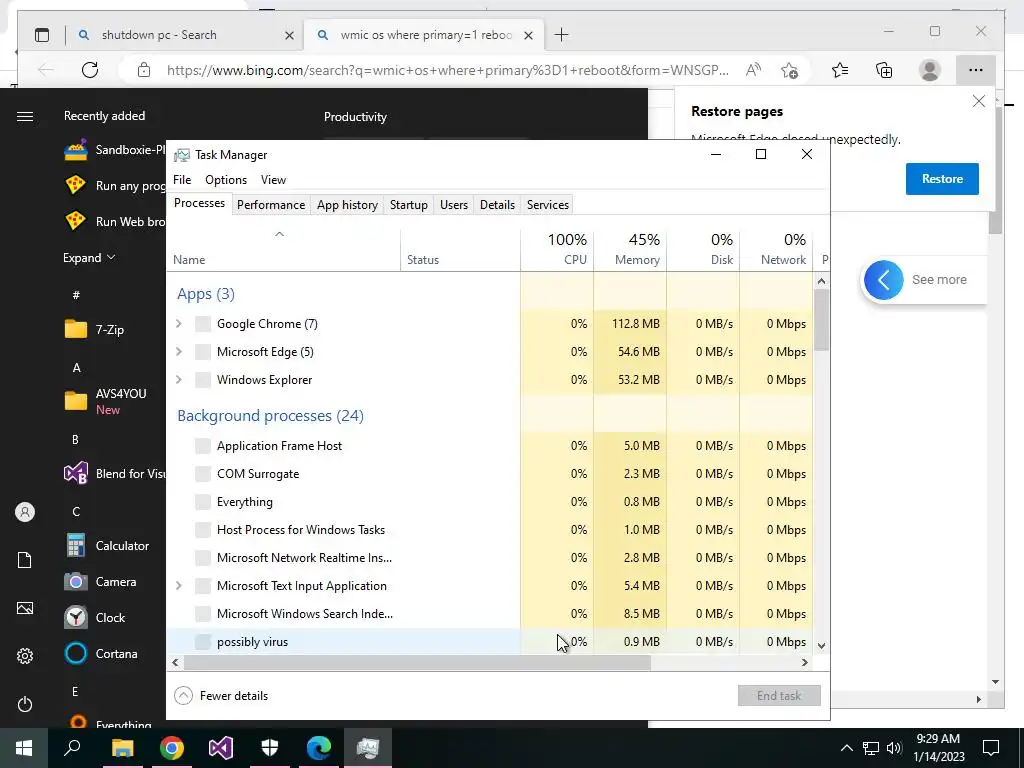Screen dimensions: 1024x768
Task: Sort processes by Memory column
Action: [630, 249]
